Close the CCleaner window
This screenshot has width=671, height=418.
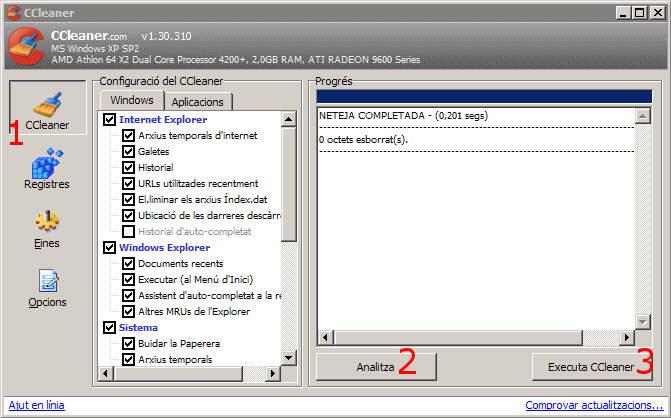657,13
